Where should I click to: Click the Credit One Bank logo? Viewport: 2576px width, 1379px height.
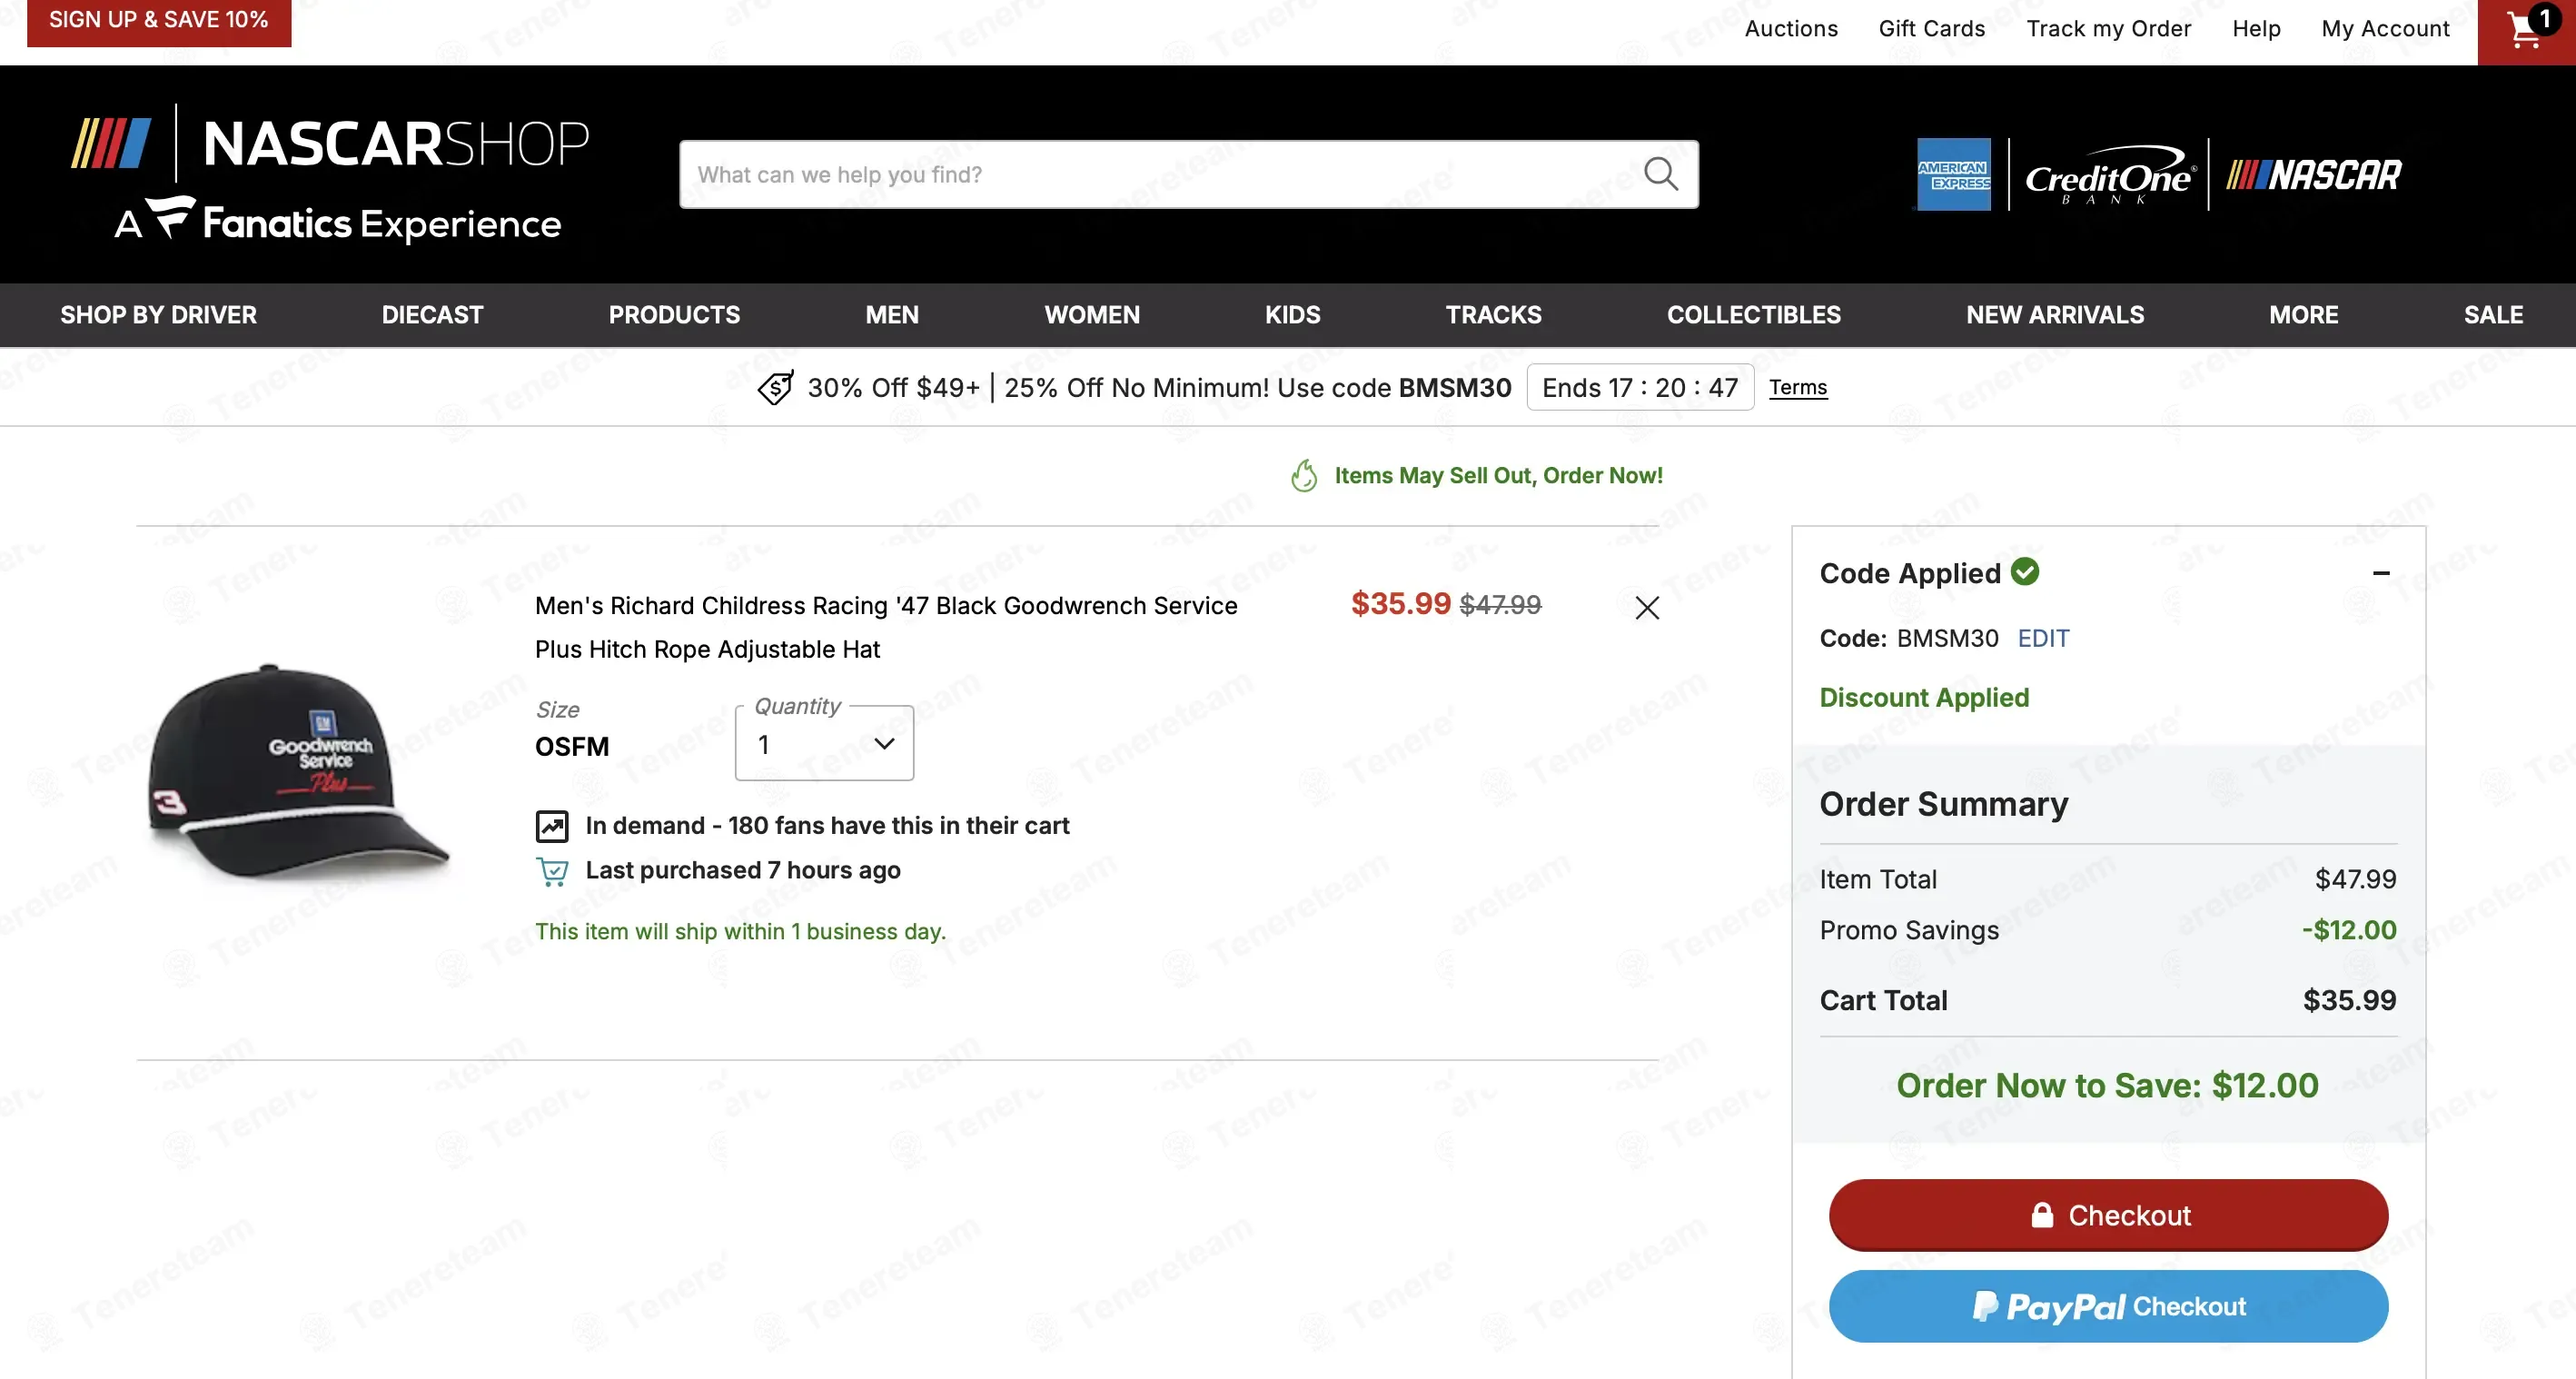click(2110, 176)
